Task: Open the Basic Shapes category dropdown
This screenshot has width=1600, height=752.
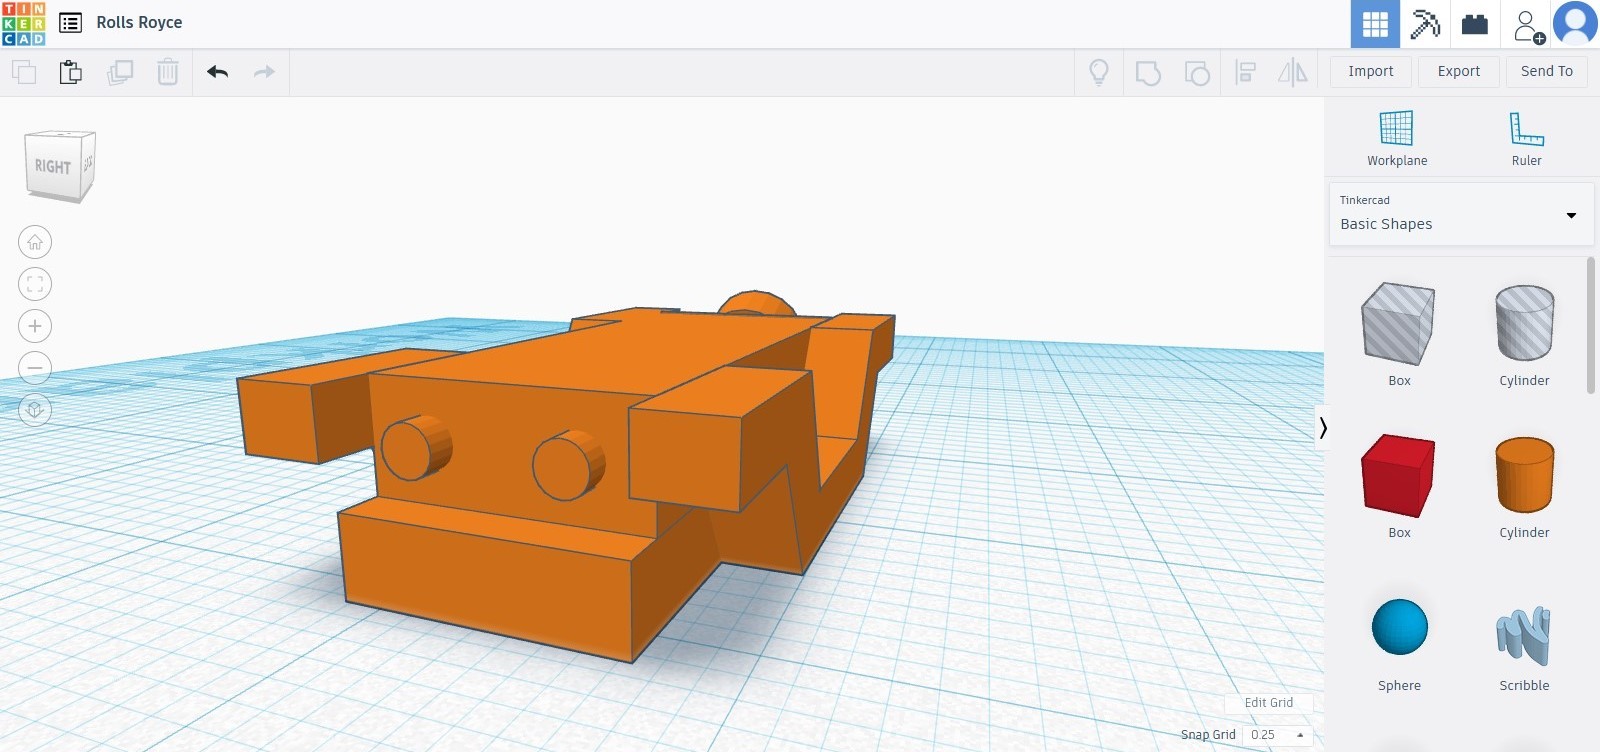Action: point(1460,213)
